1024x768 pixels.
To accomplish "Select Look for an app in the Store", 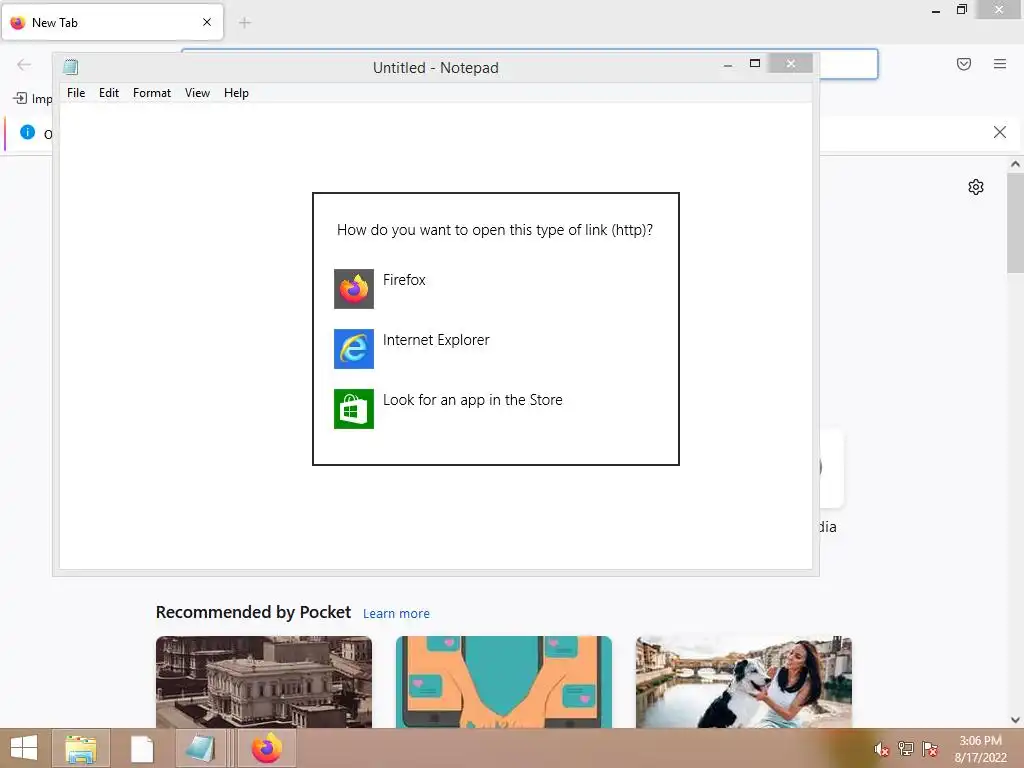I will tap(496, 408).
